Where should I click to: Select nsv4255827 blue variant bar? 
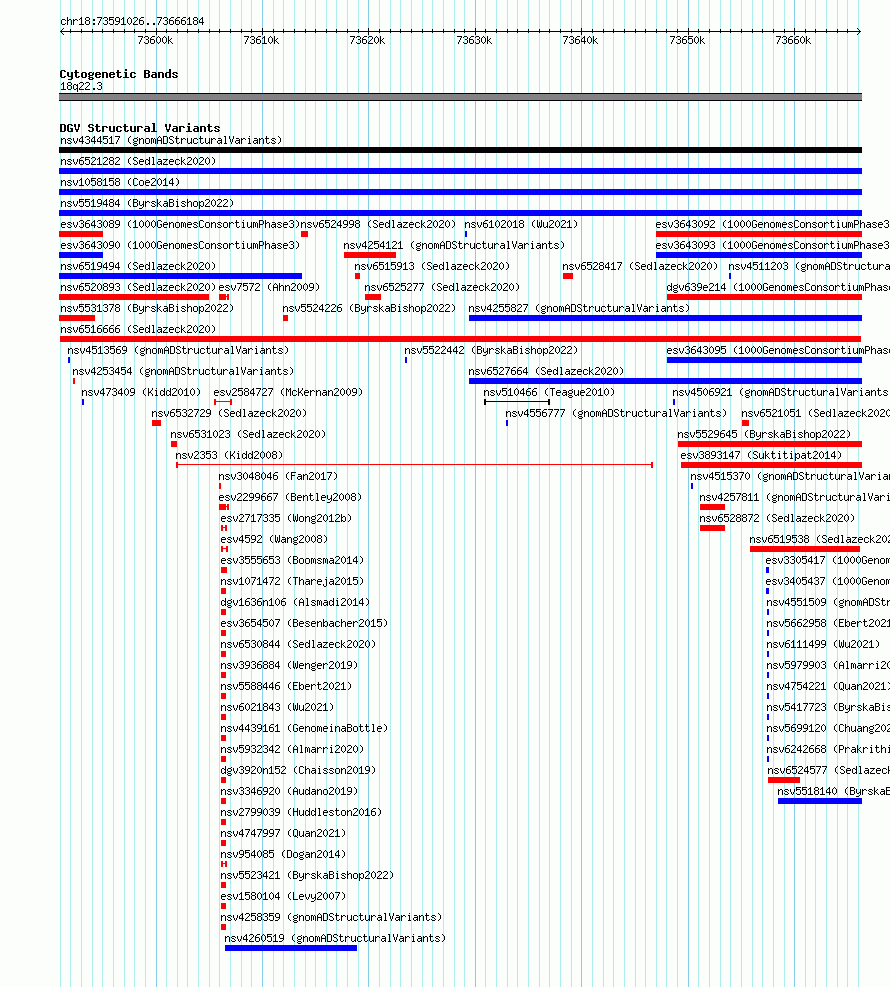665,318
